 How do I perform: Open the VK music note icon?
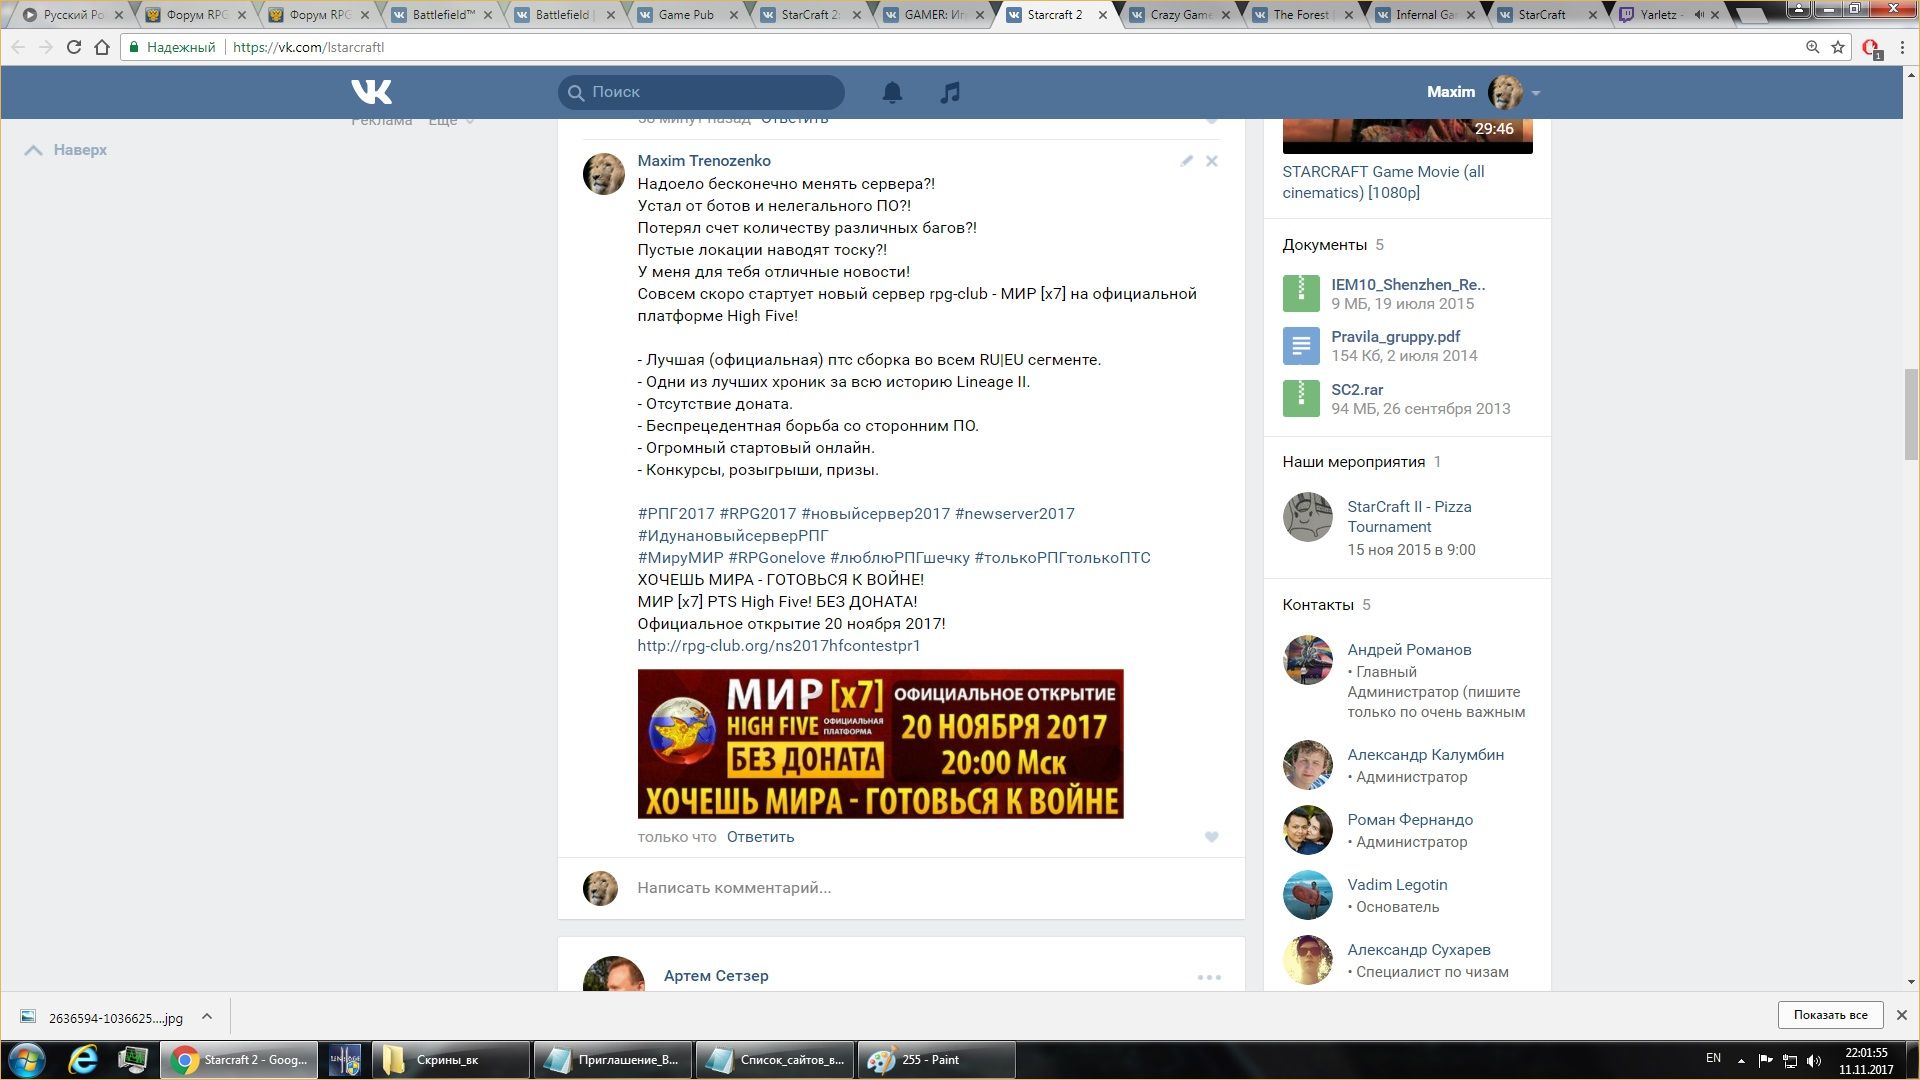tap(950, 92)
